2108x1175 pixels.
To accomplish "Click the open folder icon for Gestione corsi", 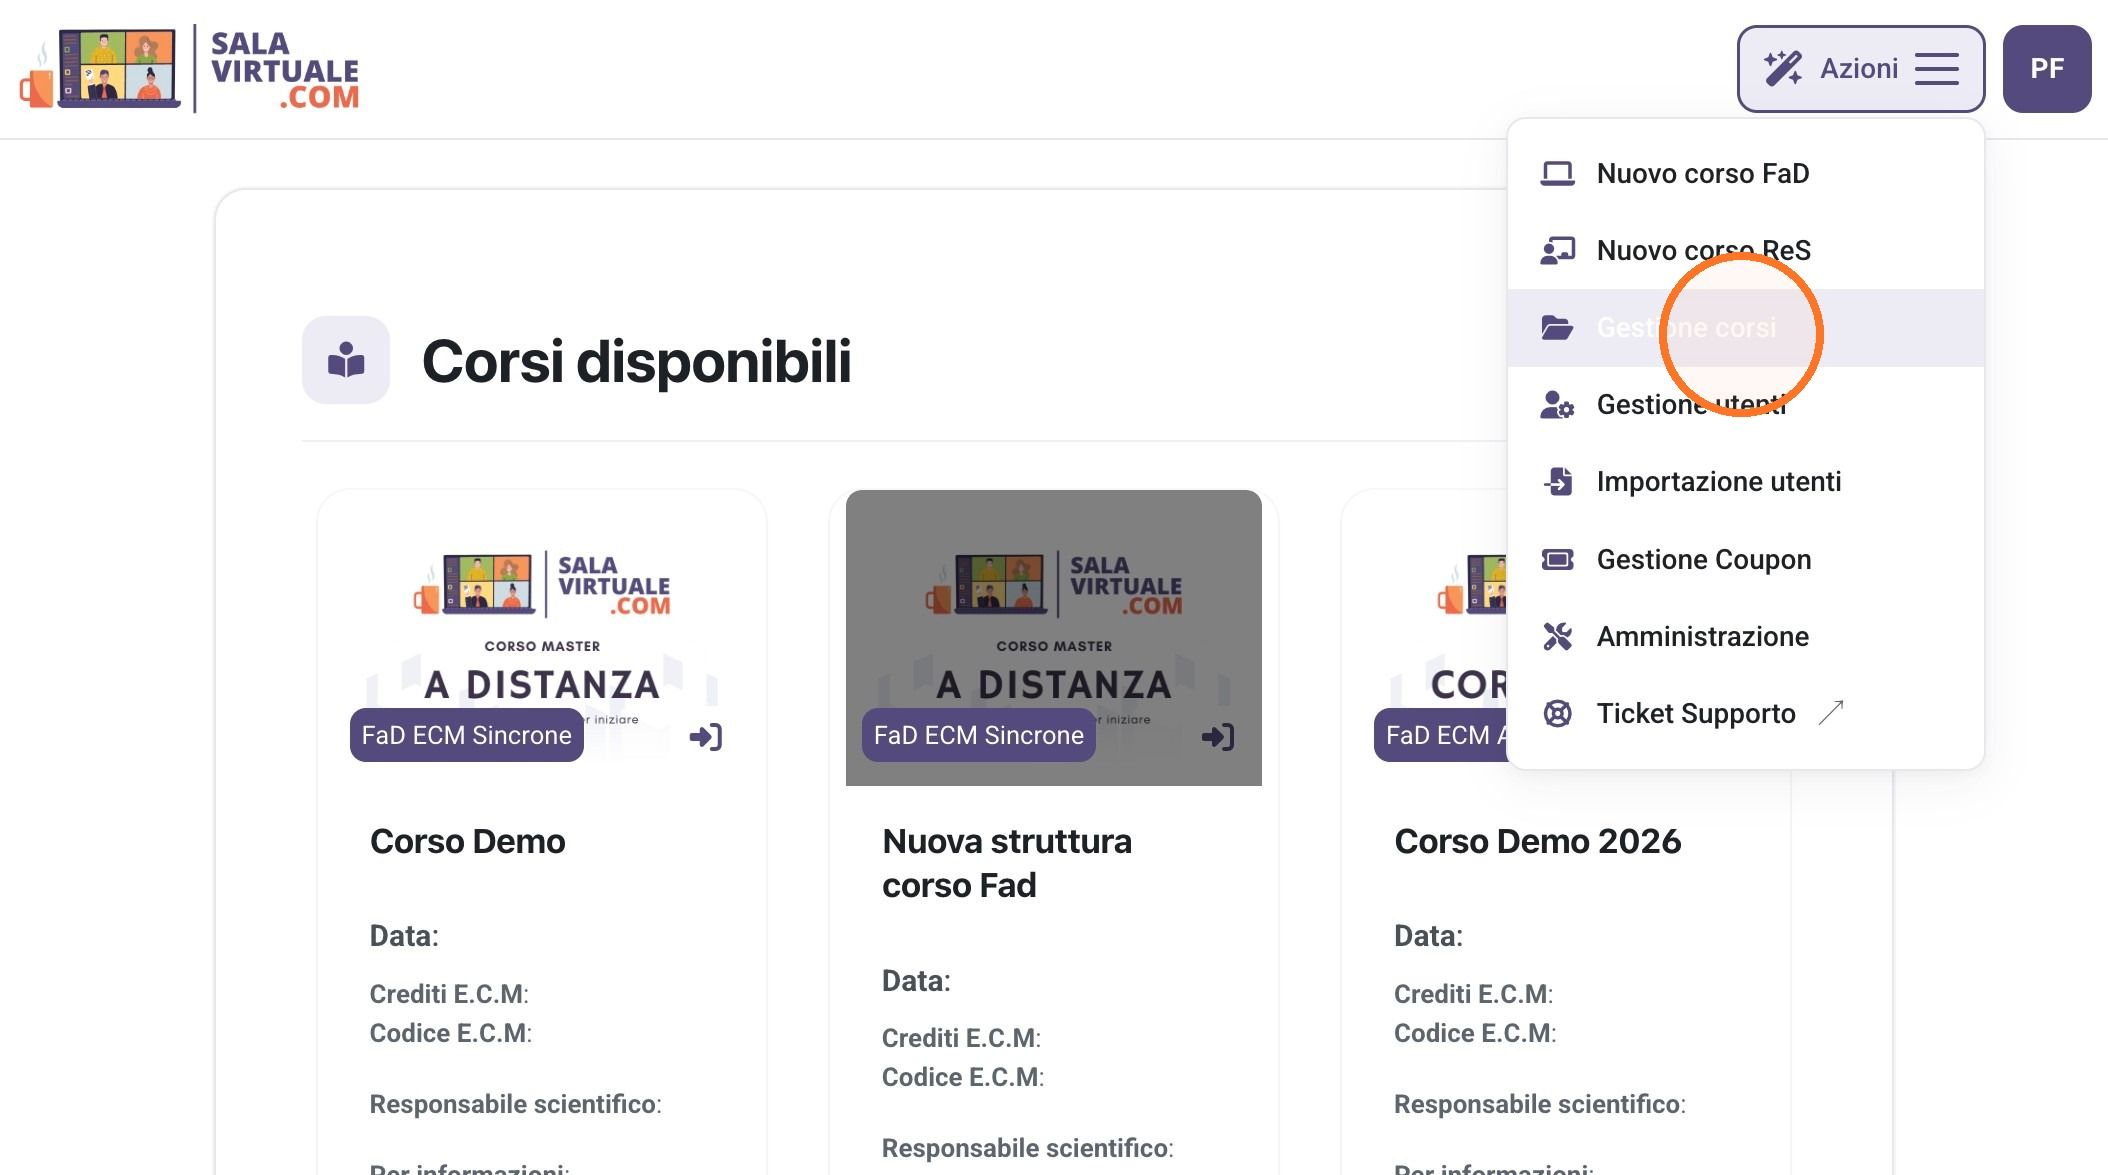I will (1557, 328).
